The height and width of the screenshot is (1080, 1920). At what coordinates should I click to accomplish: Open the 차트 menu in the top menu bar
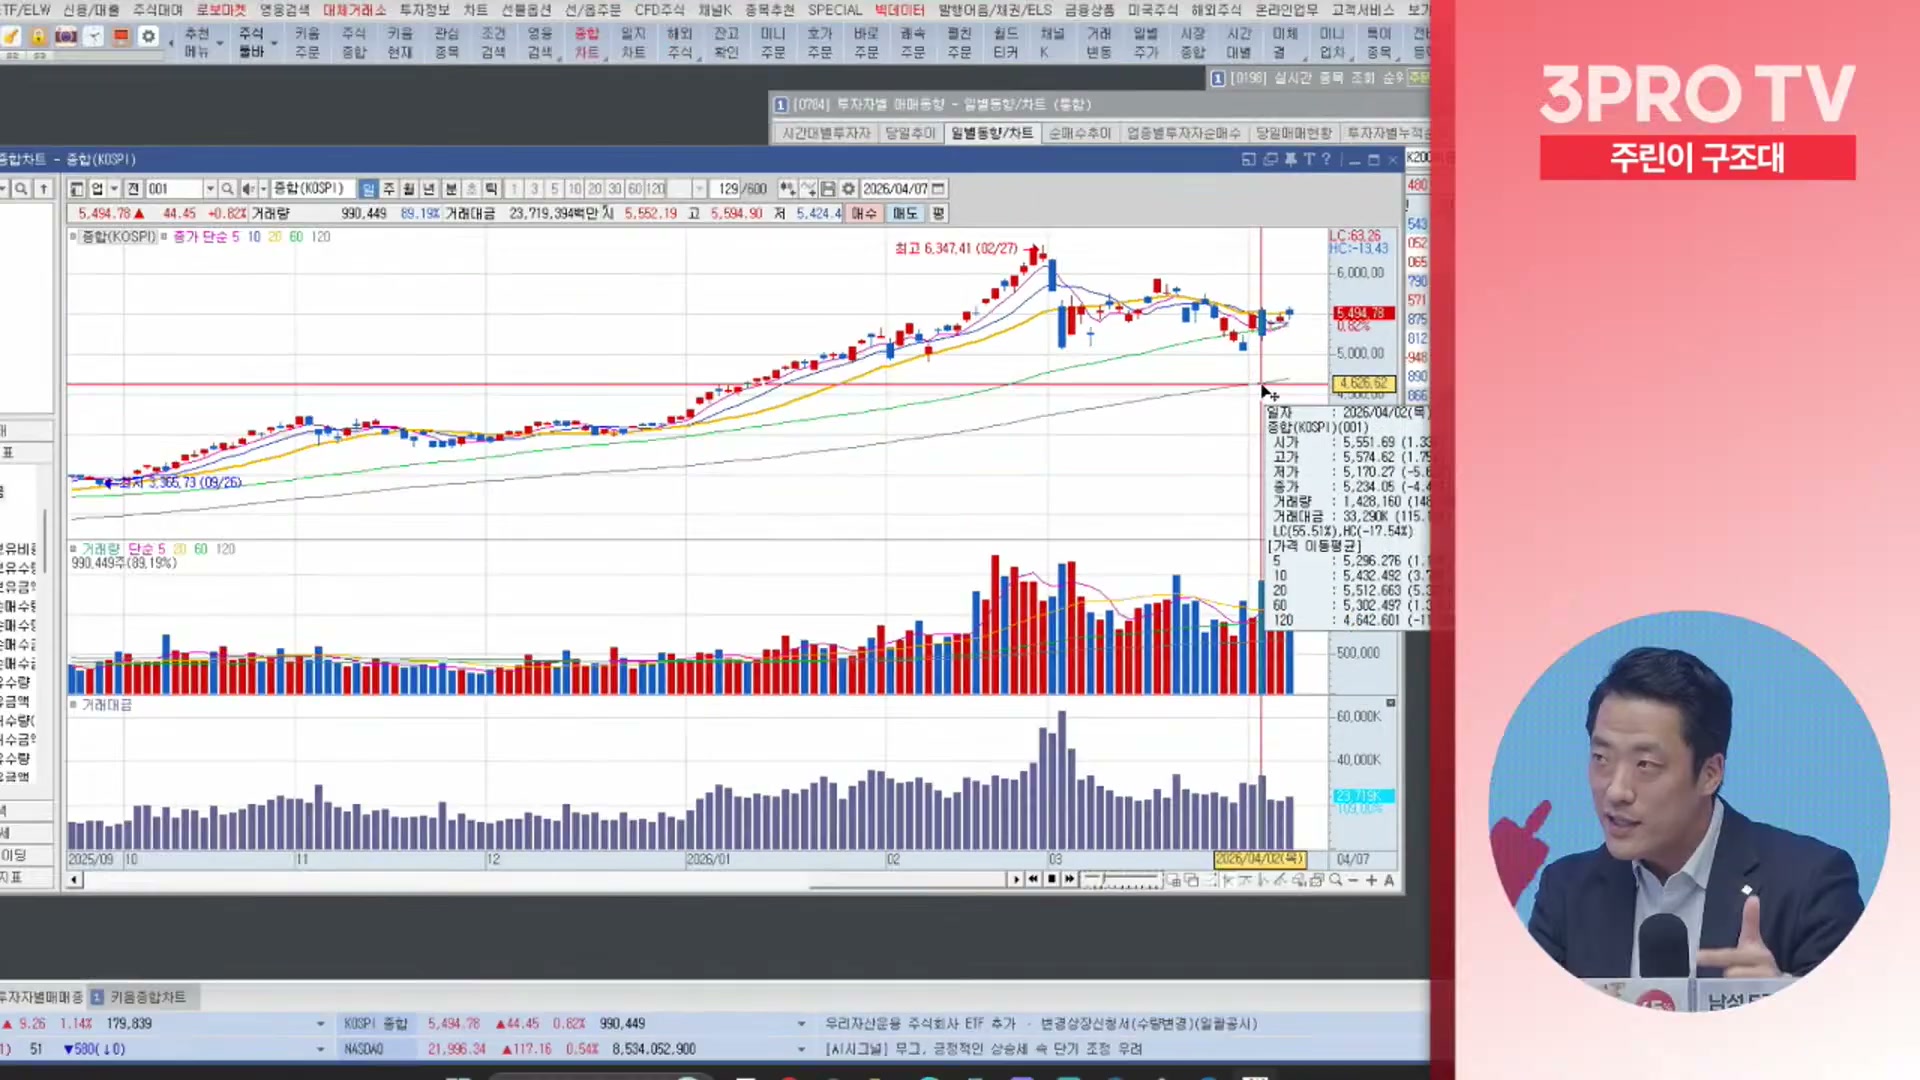[x=476, y=10]
